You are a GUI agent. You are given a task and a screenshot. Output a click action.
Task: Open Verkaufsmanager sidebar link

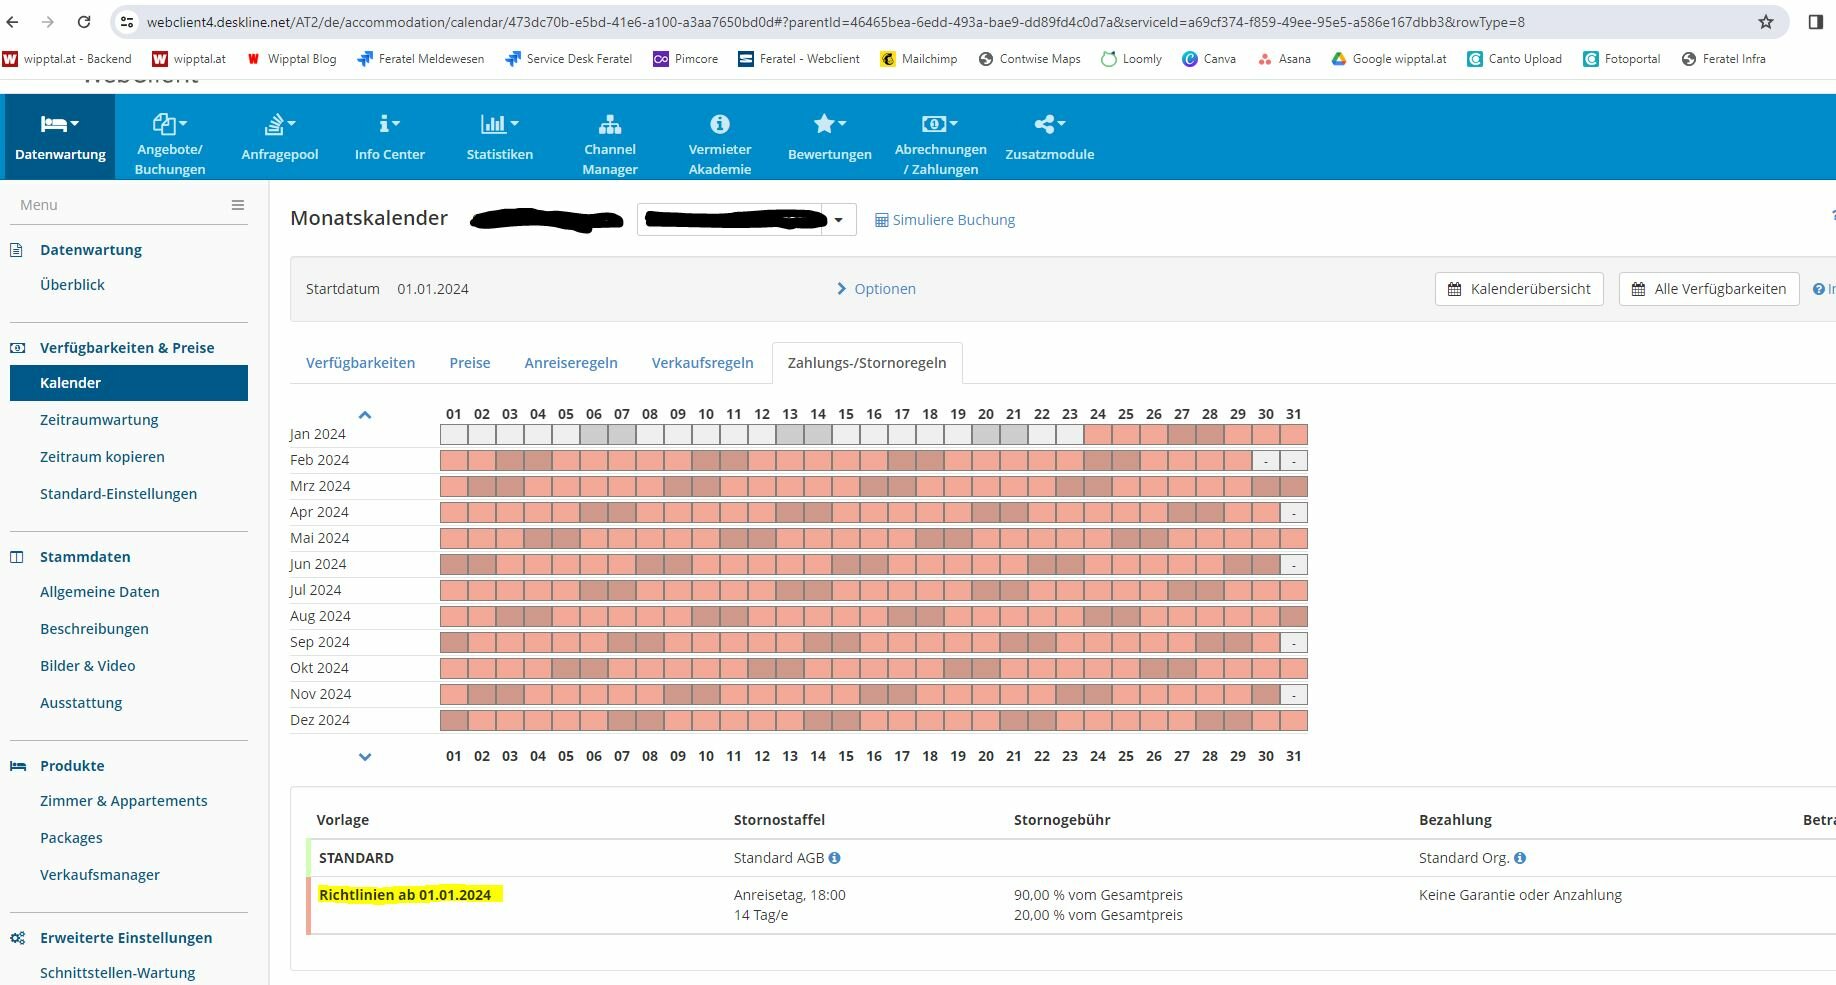(x=100, y=875)
